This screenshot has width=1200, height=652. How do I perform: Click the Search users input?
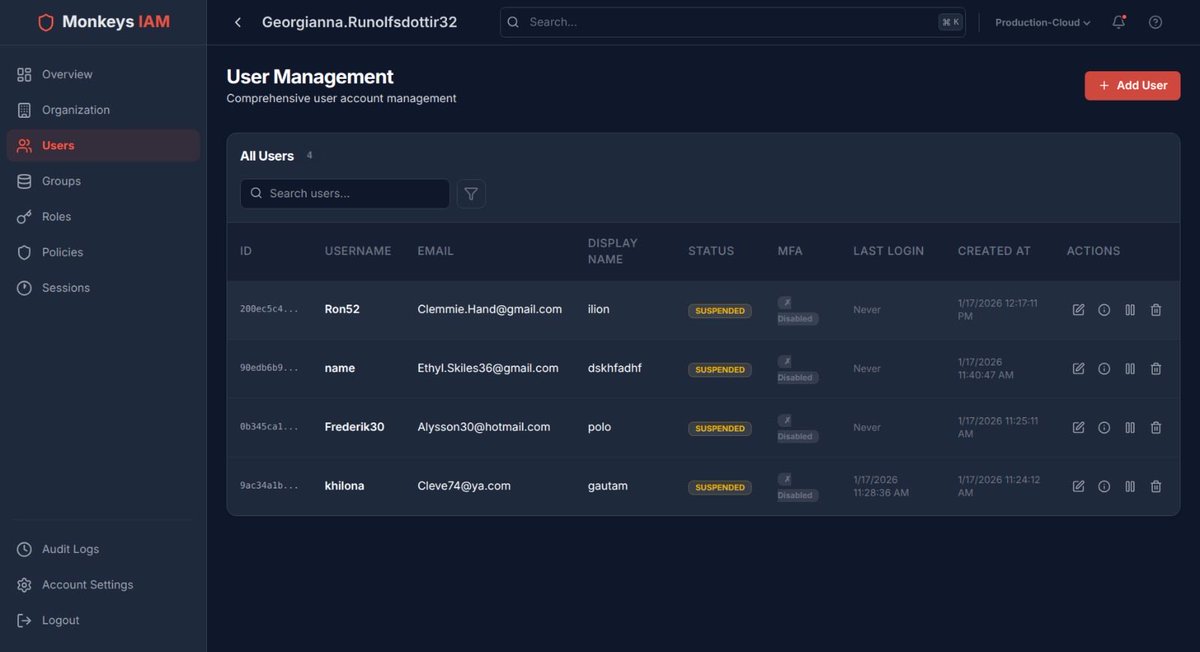point(345,194)
